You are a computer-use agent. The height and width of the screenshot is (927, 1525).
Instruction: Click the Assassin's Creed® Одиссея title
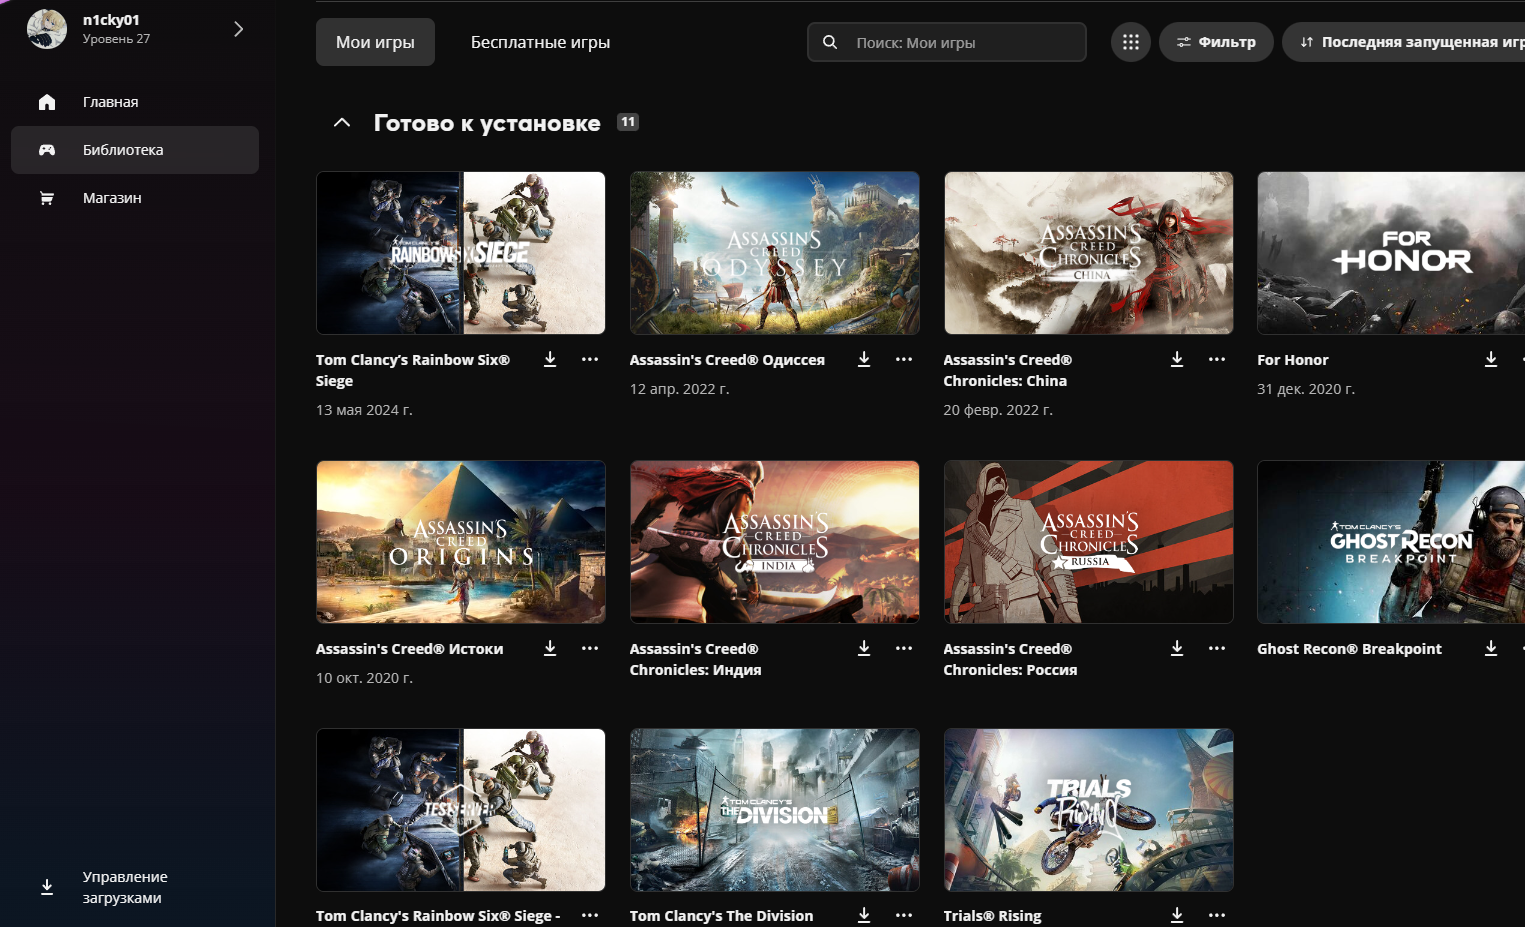tap(727, 360)
